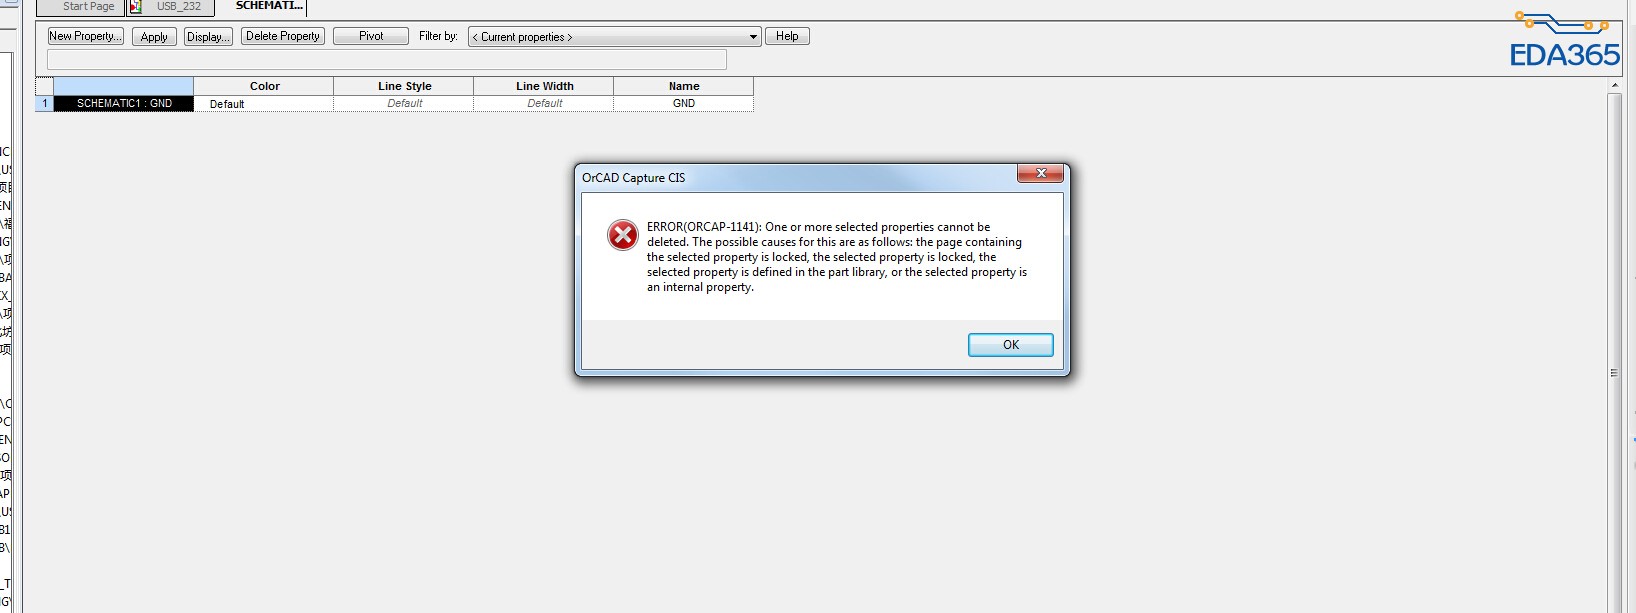The height and width of the screenshot is (613, 1636).
Task: Close the OrCAD Capture CIS dialog
Action: pyautogui.click(x=1040, y=174)
